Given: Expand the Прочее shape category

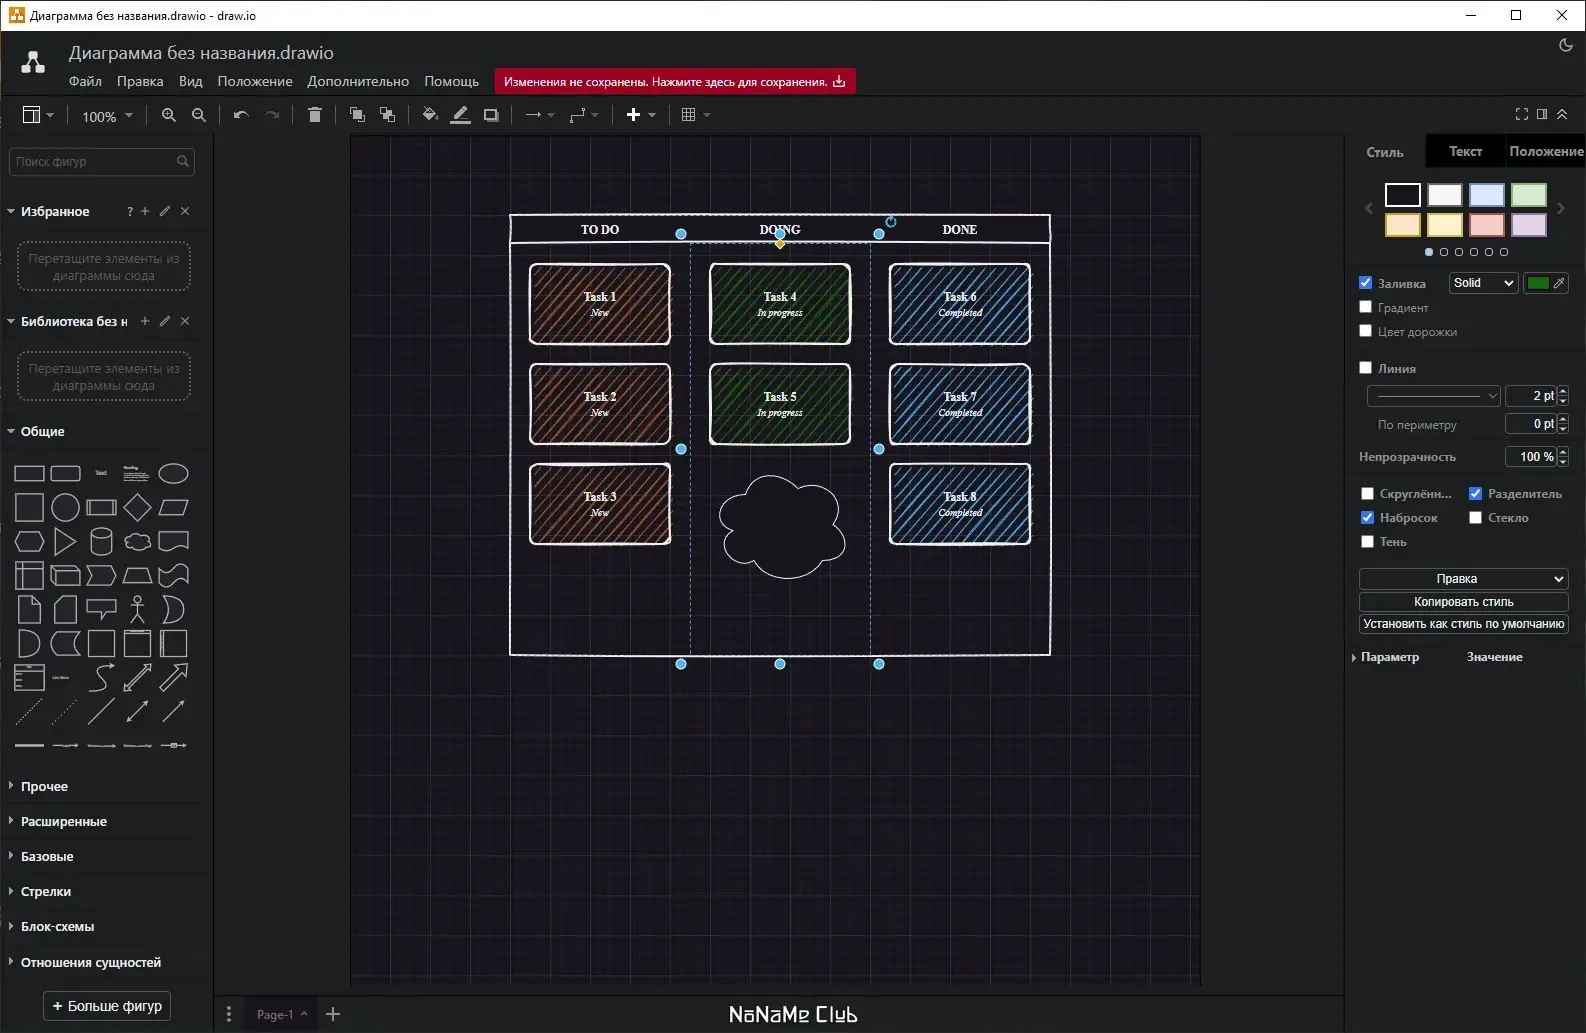Looking at the screenshot, I should coord(44,786).
